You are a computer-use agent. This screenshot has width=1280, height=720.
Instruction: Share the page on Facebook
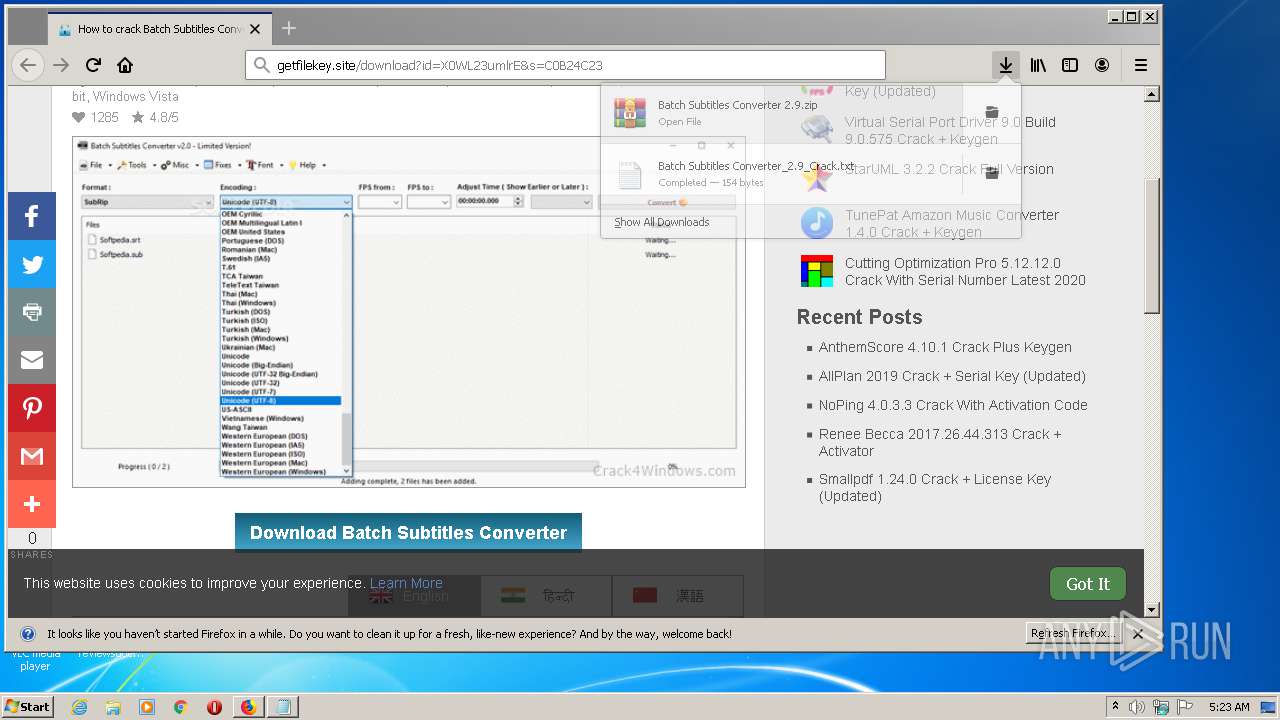32,216
